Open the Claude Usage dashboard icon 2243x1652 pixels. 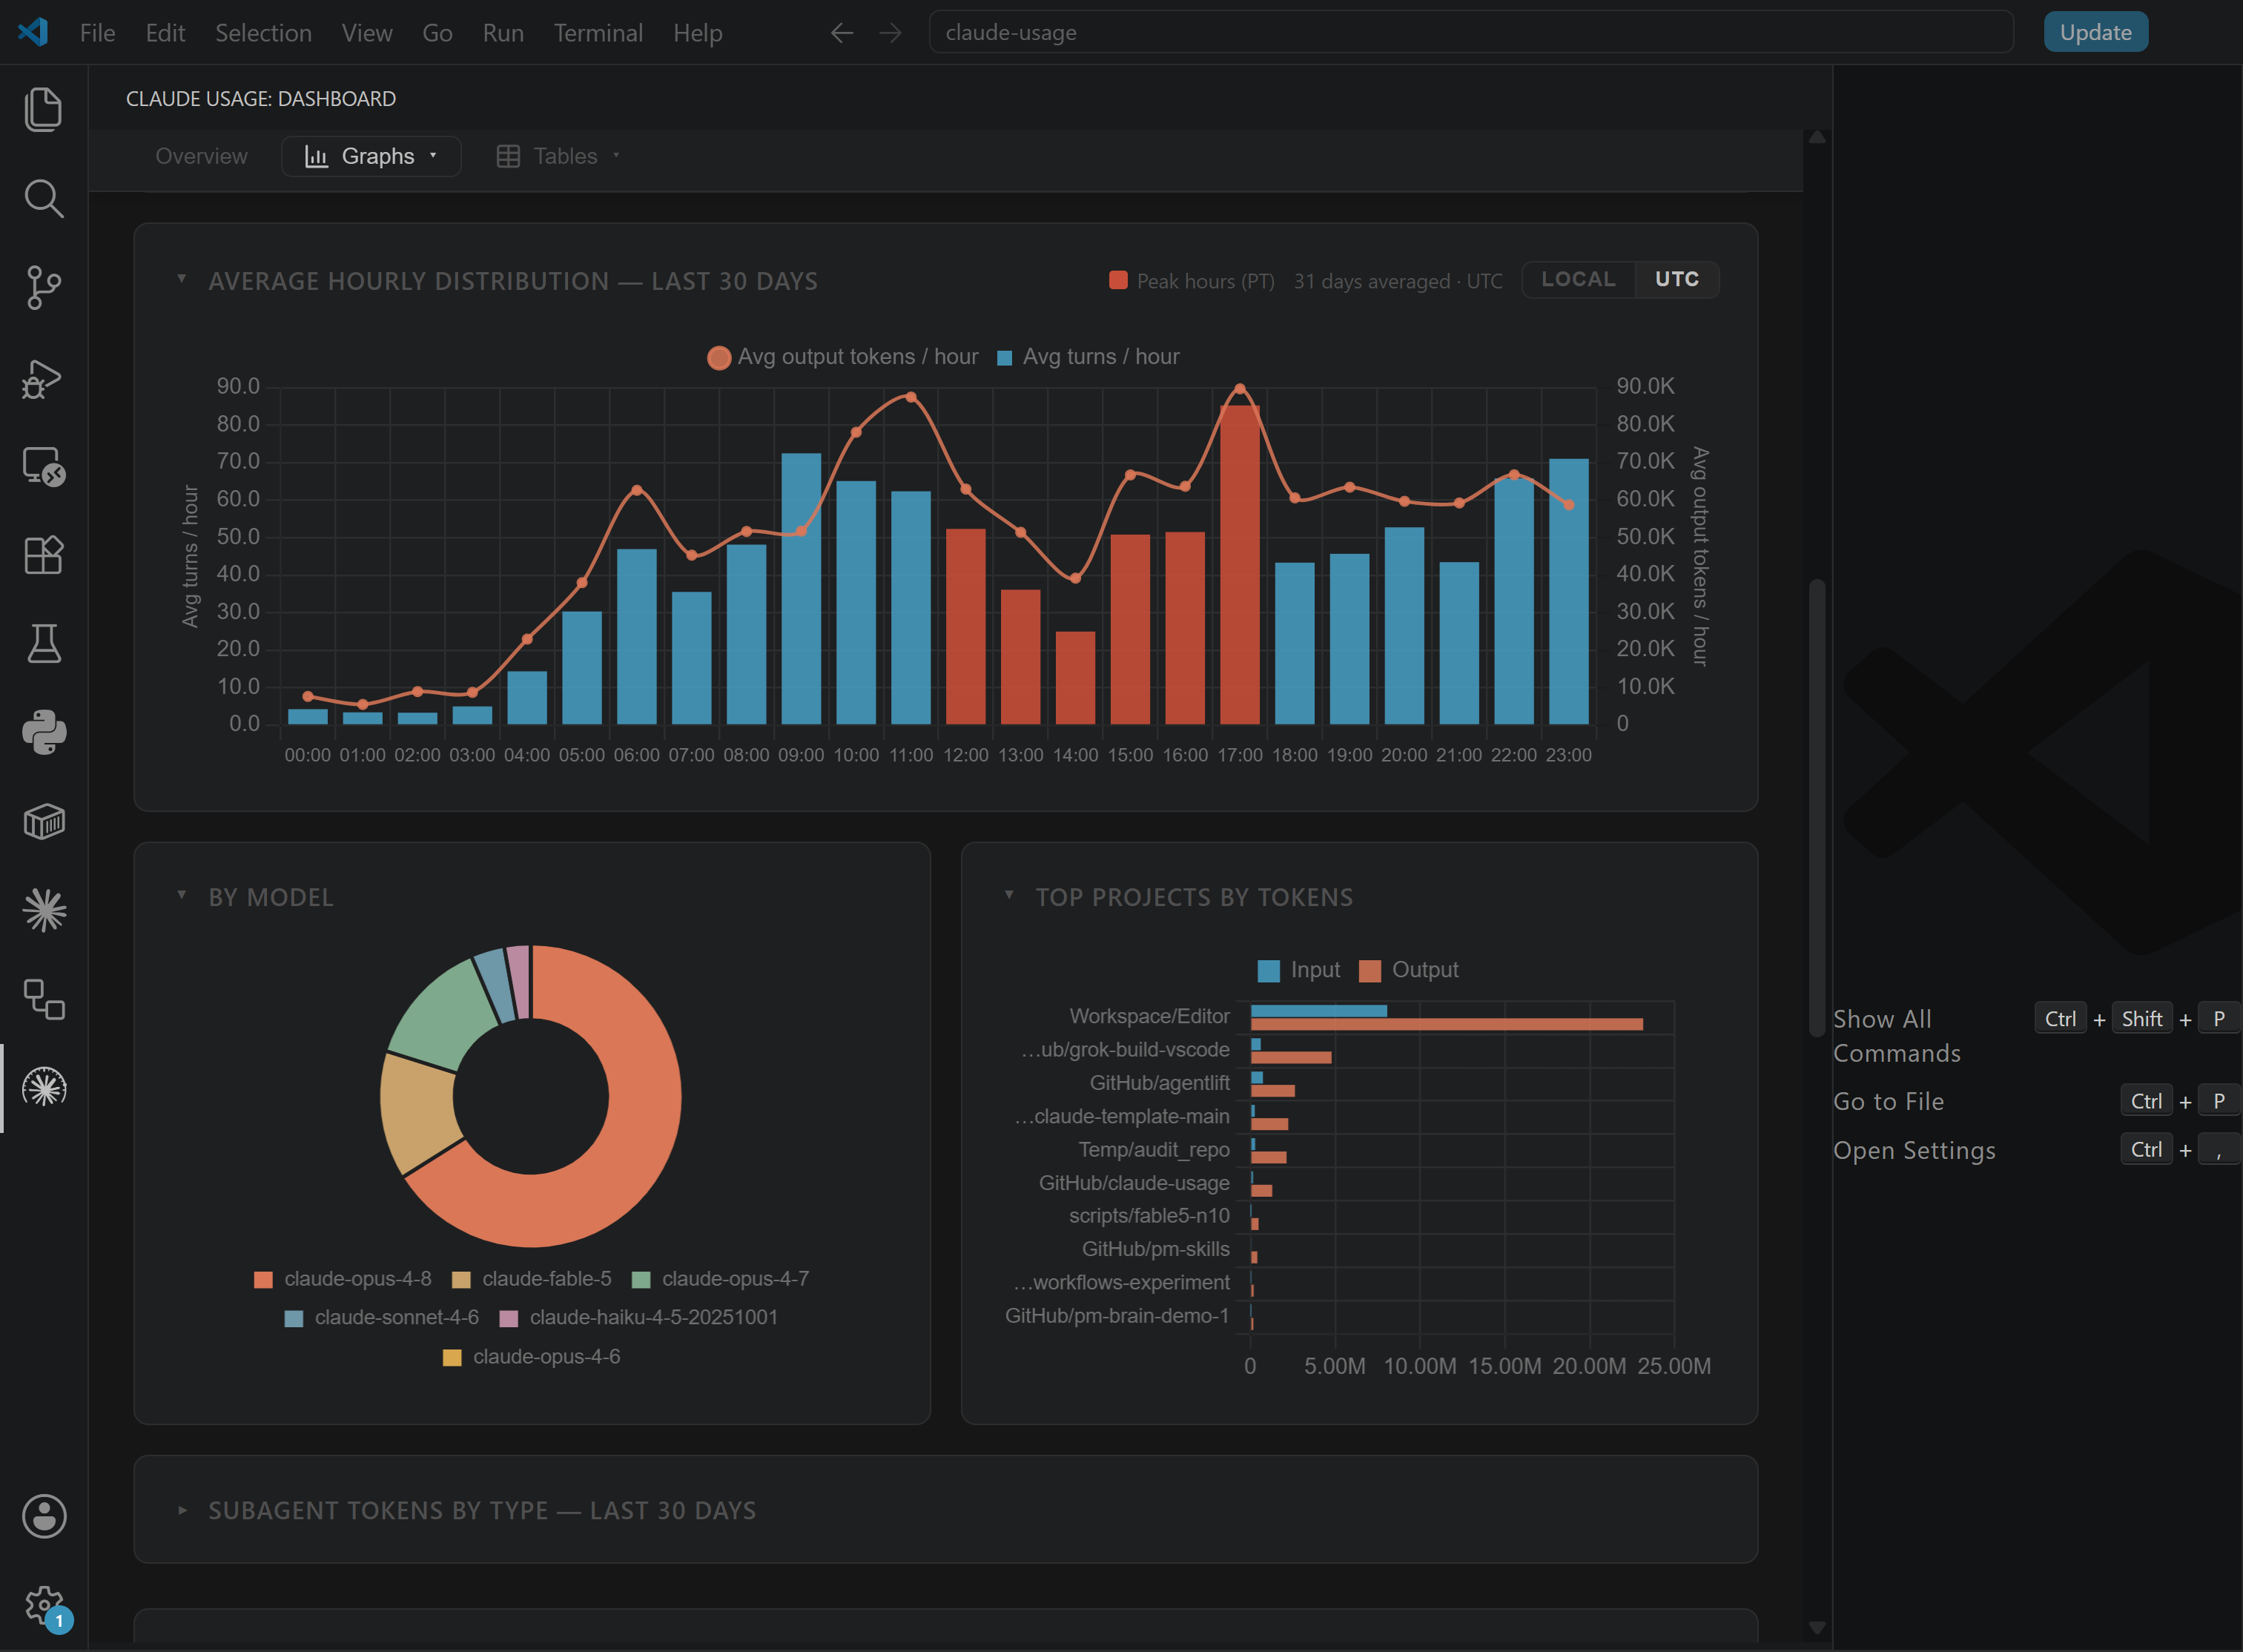(x=43, y=1088)
